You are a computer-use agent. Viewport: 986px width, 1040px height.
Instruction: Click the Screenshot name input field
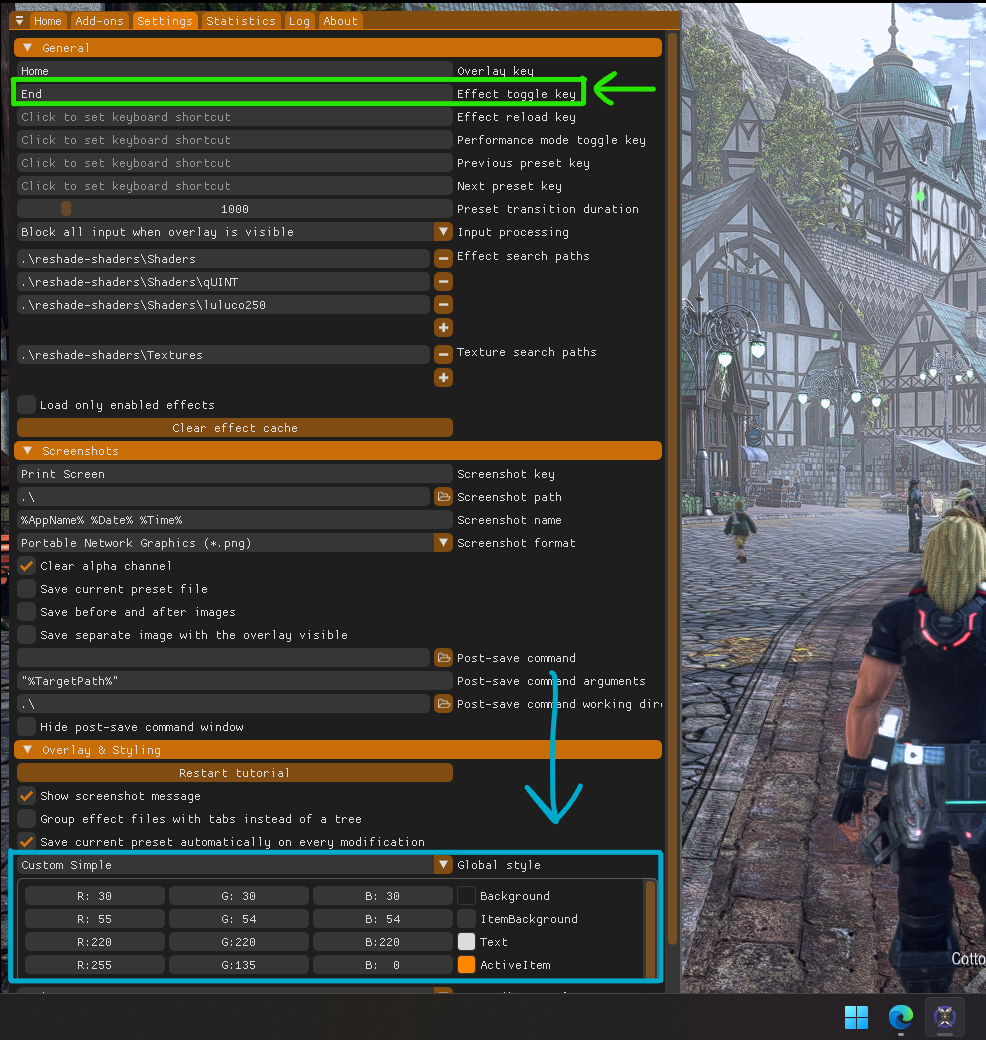235,520
